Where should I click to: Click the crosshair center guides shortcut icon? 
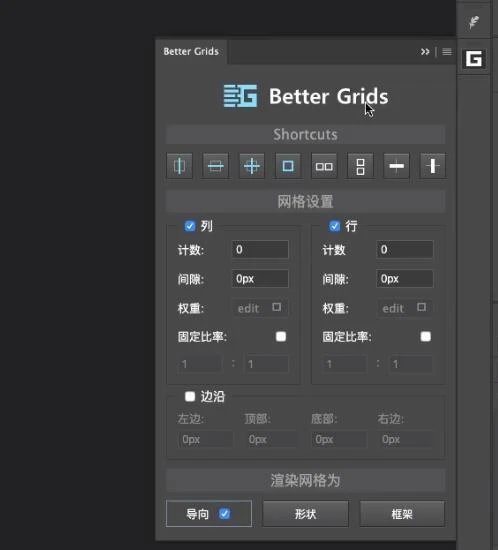coord(252,166)
